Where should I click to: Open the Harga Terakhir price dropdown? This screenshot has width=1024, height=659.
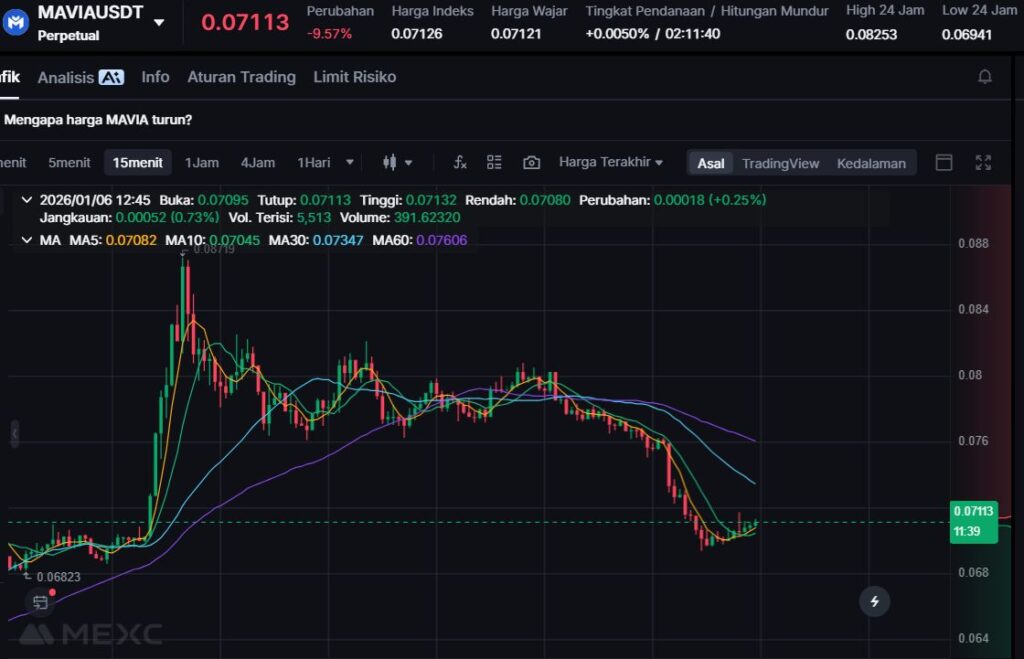pos(611,162)
